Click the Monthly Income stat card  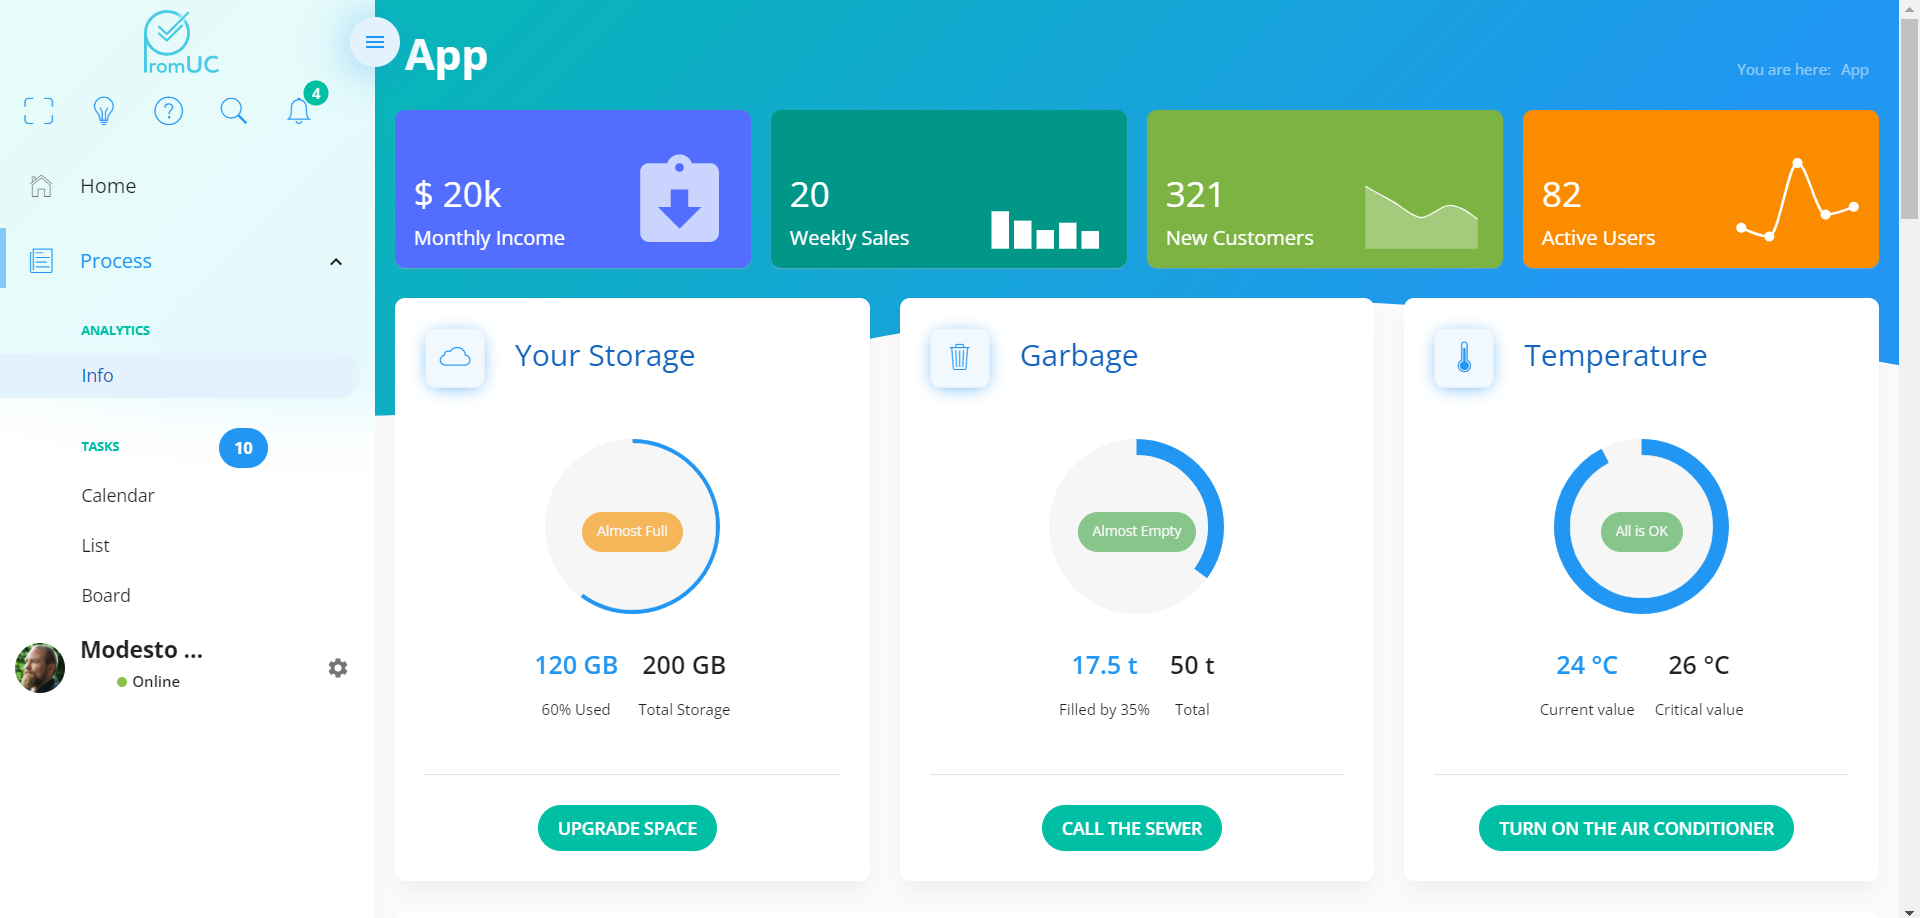tap(572, 189)
